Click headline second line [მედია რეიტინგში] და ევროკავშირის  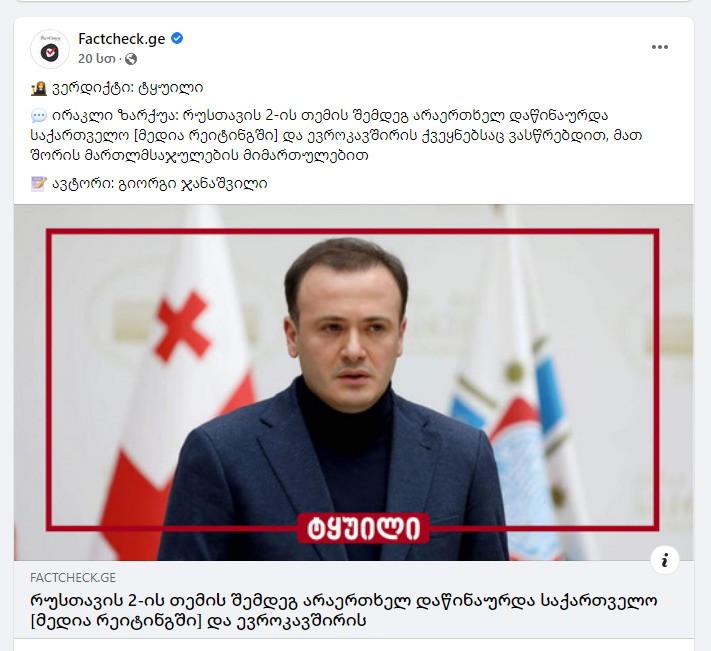[x=198, y=621]
